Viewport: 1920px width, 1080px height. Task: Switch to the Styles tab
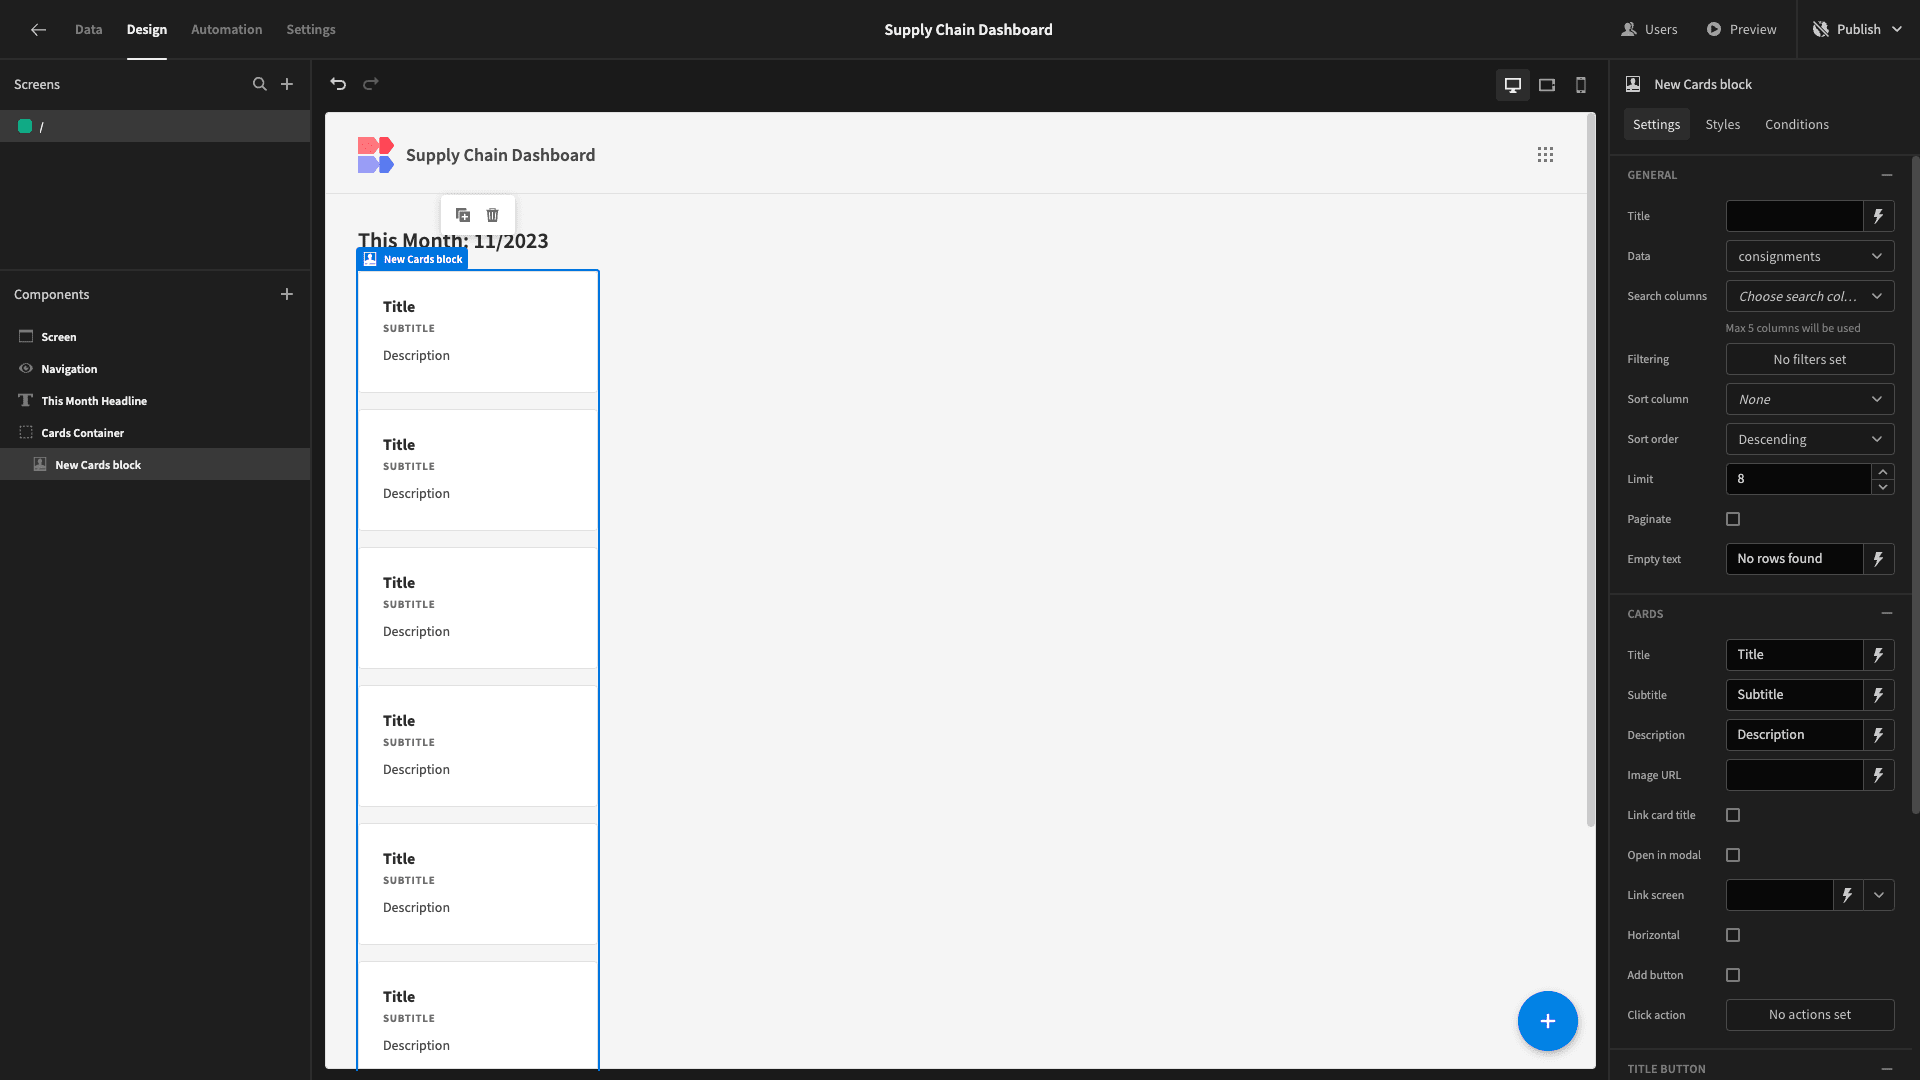click(1722, 124)
